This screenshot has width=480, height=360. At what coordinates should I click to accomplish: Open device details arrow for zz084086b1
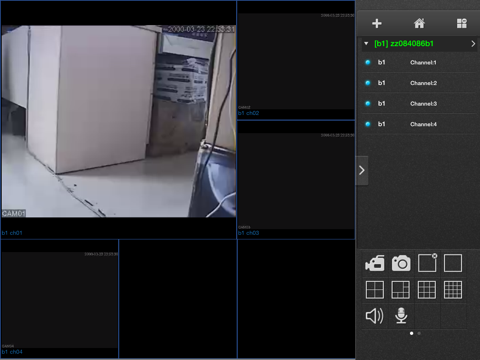pos(473,44)
